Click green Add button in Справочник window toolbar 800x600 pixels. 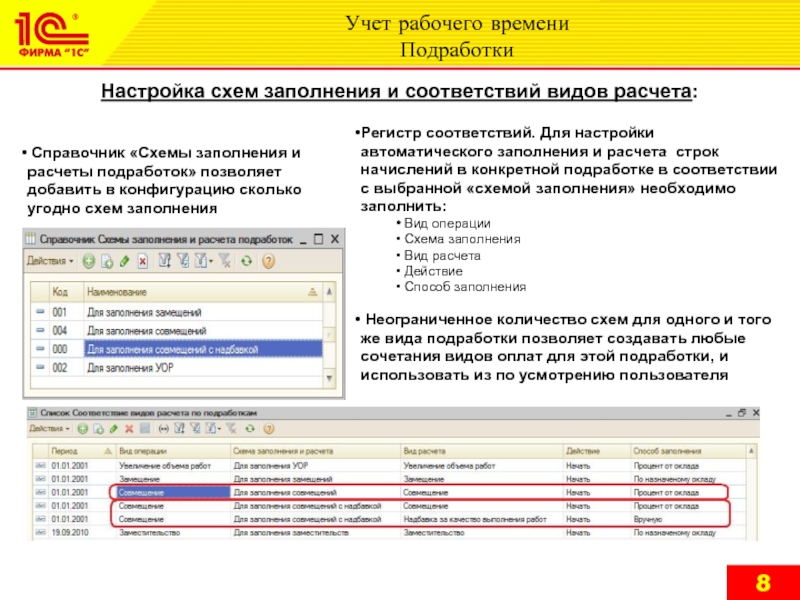[x=89, y=261]
